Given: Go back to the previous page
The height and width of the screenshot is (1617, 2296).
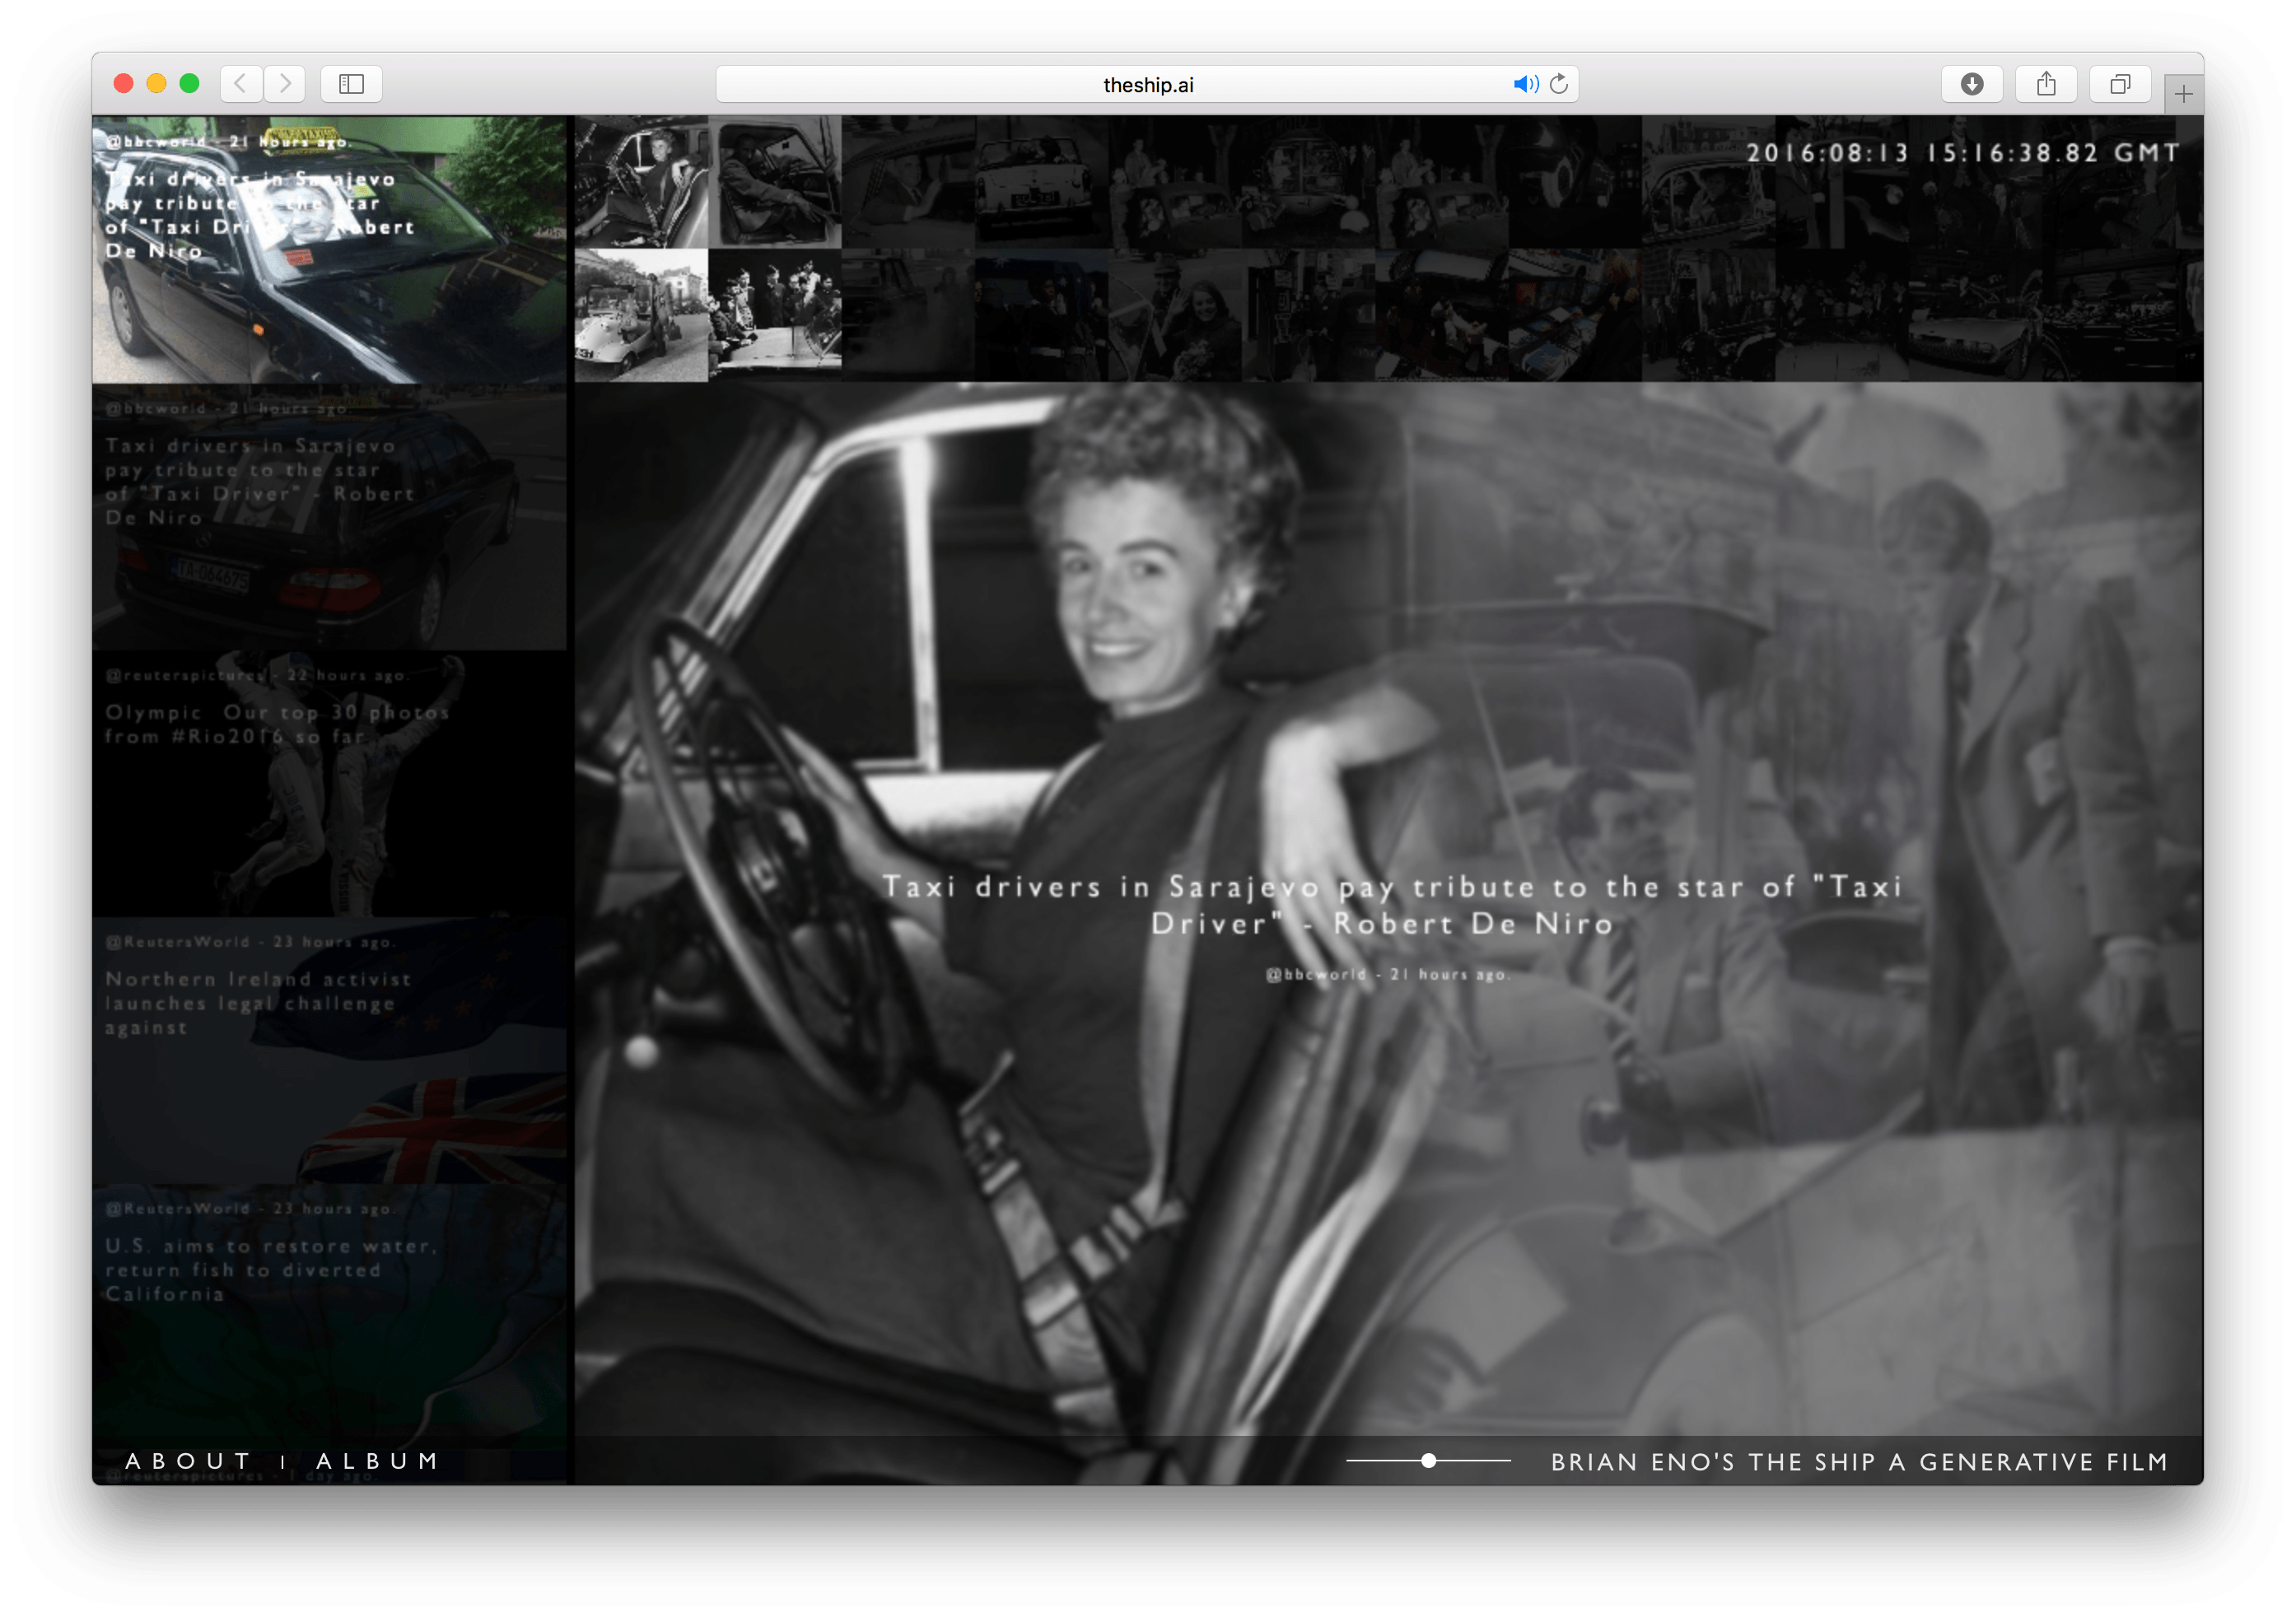Looking at the screenshot, I should tap(241, 84).
